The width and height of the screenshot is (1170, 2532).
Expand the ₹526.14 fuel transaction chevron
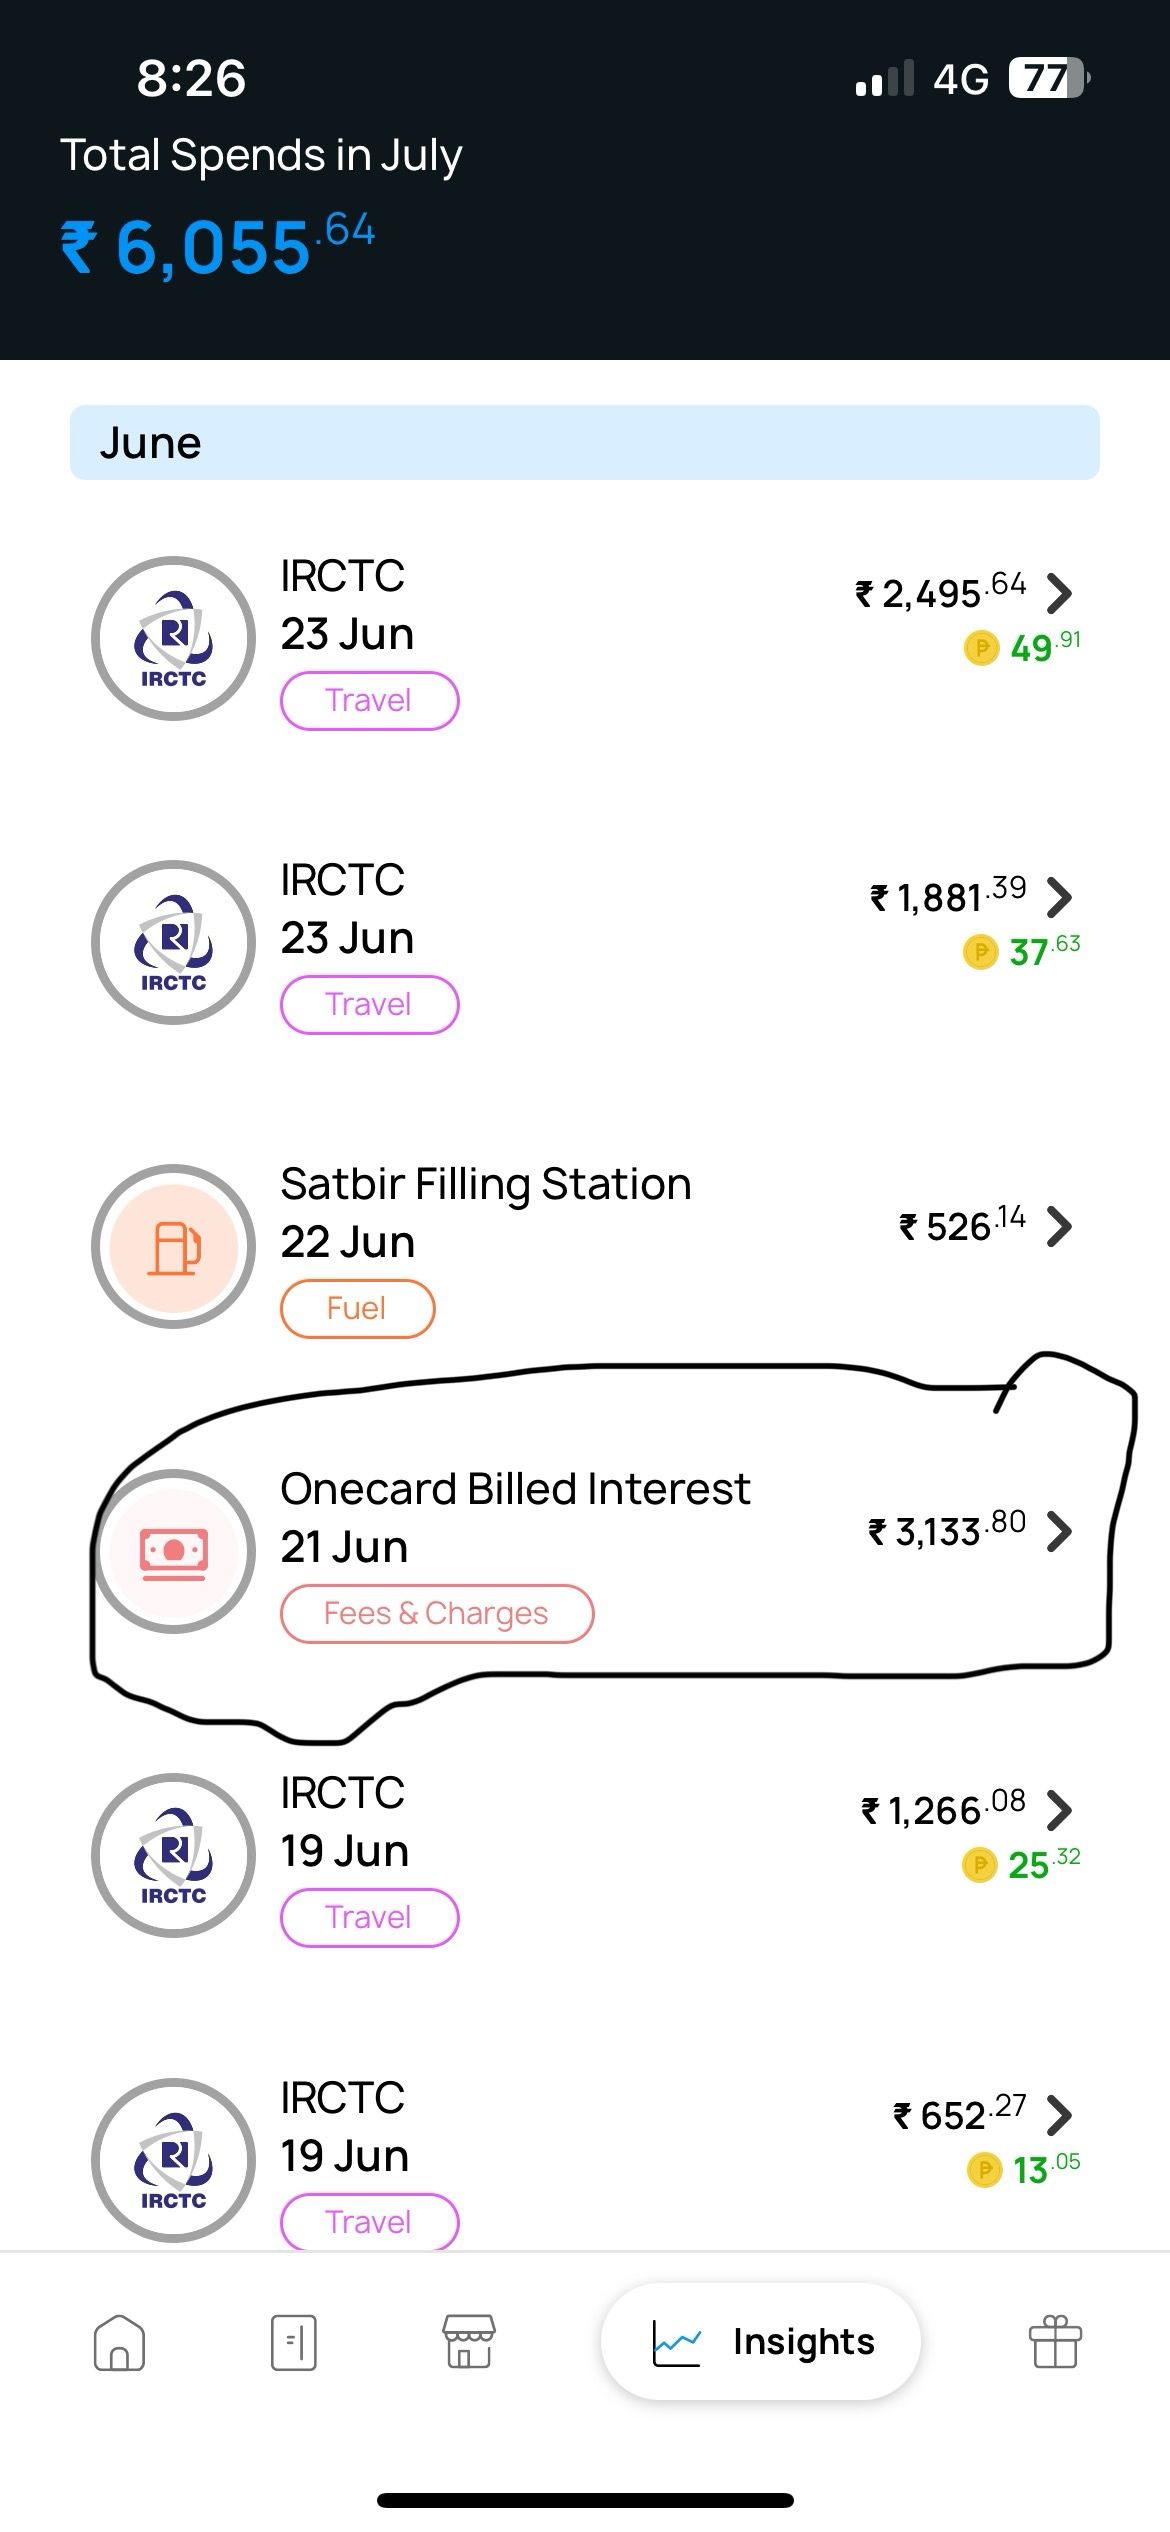[1059, 1226]
